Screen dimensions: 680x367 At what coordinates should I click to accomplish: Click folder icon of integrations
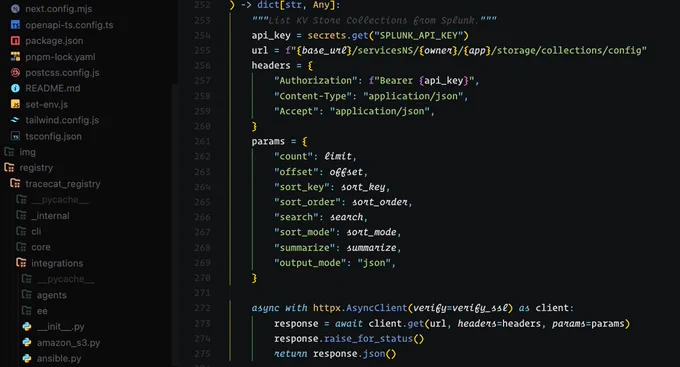pyautogui.click(x=21, y=262)
